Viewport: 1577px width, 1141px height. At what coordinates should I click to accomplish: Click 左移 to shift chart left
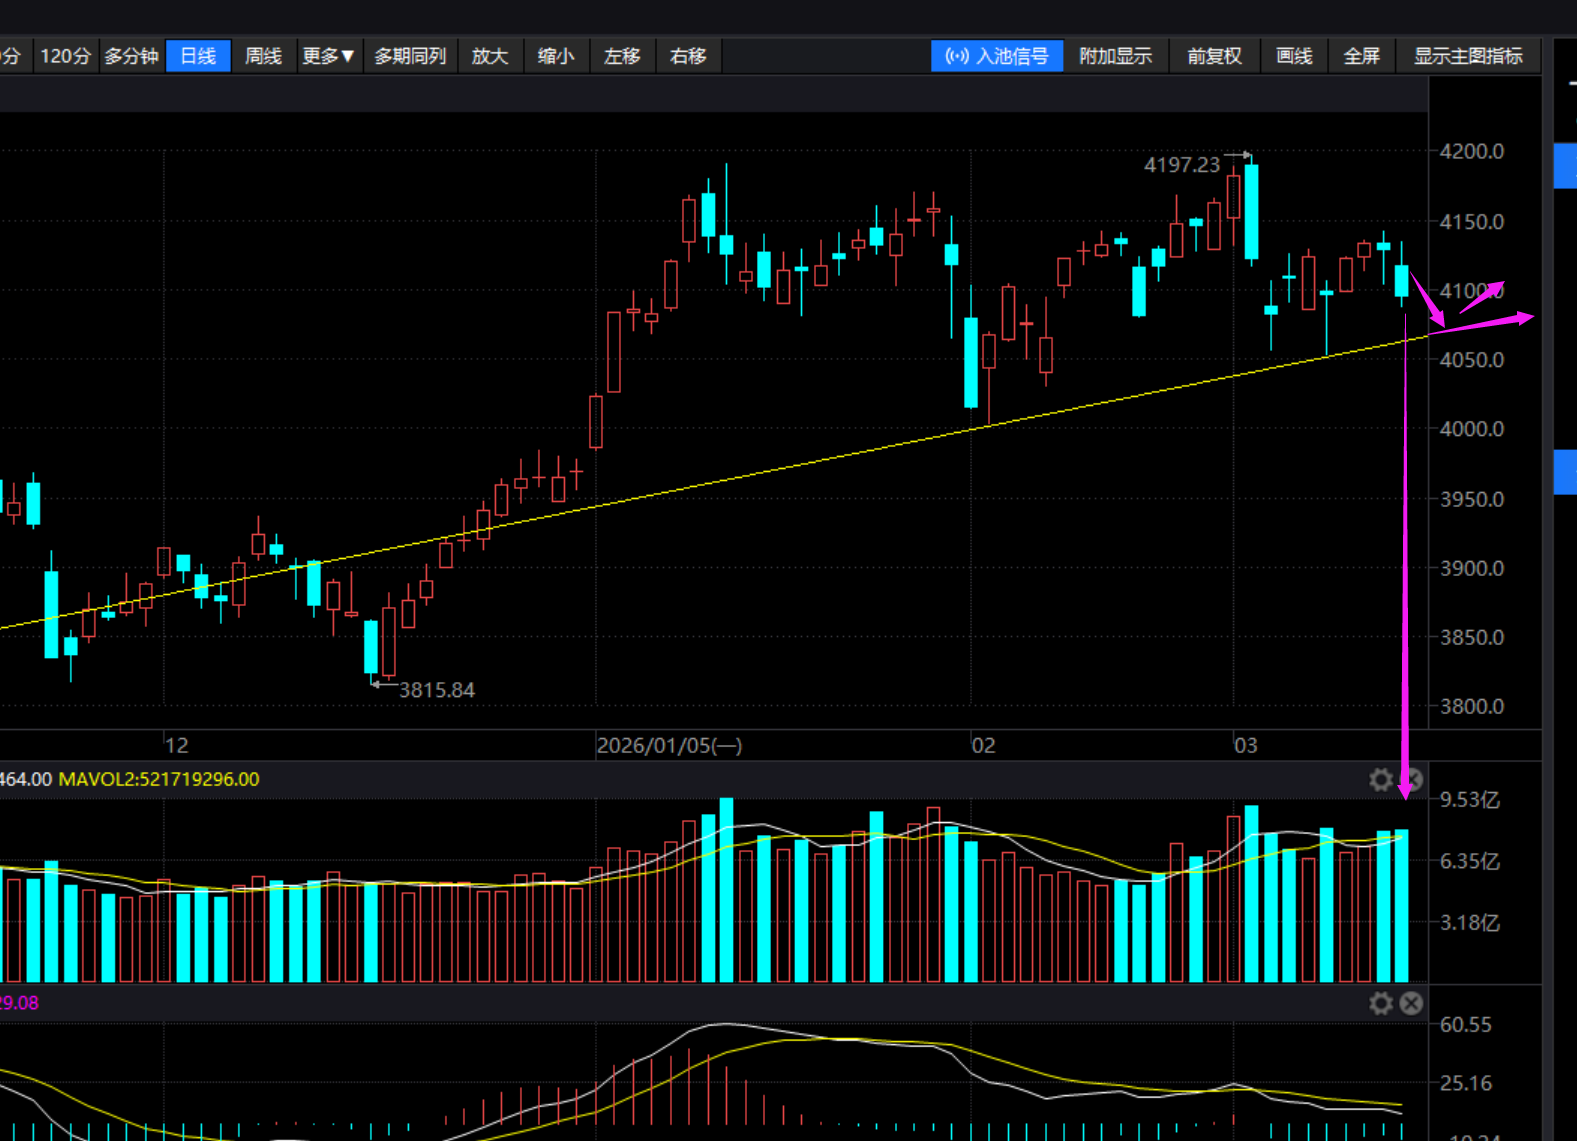(x=622, y=56)
